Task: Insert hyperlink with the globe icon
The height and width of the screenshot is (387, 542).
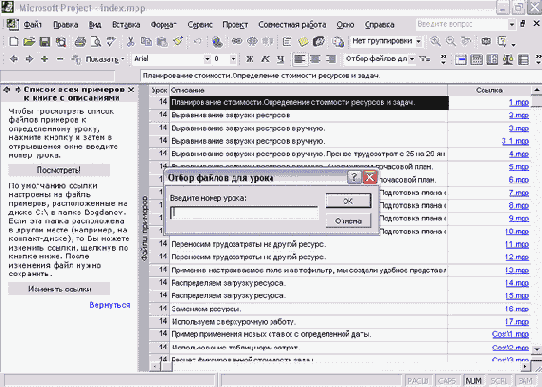Action: (217, 42)
